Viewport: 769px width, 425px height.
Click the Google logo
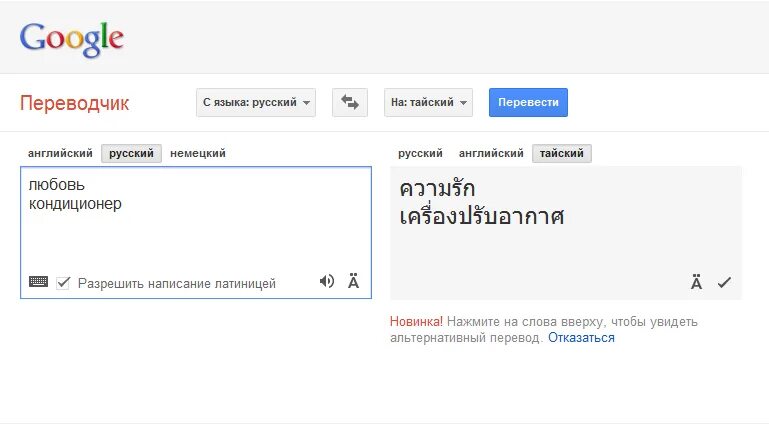(71, 38)
